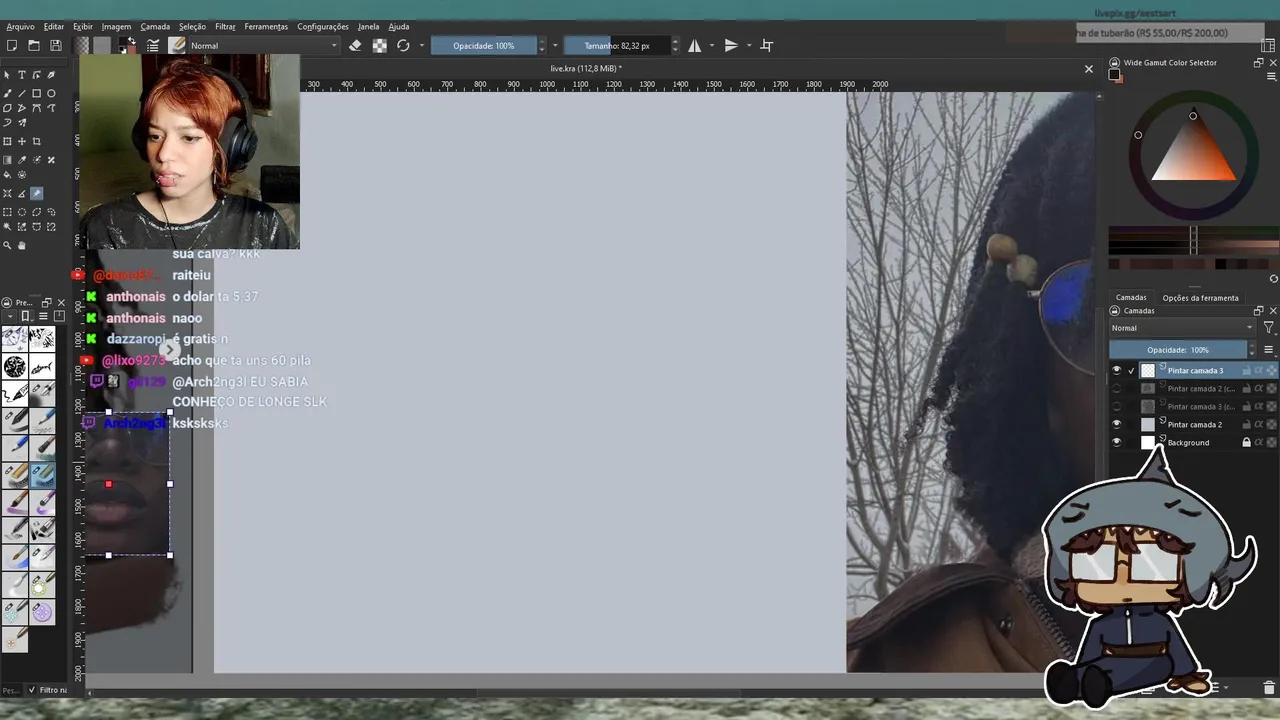Image resolution: width=1280 pixels, height=720 pixels.
Task: Open dropdown arrow beside mirror tools
Action: (x=712, y=45)
